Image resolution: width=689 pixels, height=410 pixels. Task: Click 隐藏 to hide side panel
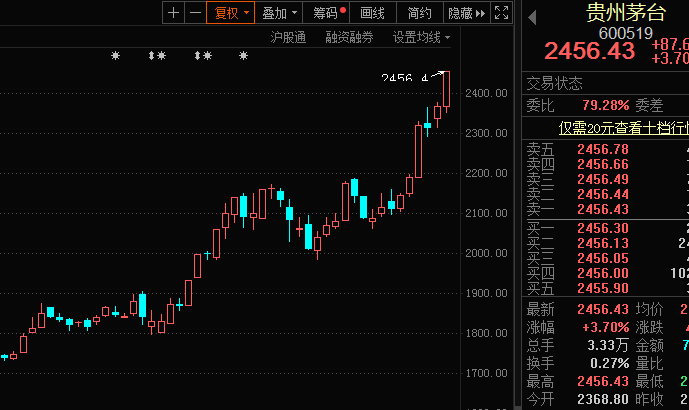pos(466,13)
